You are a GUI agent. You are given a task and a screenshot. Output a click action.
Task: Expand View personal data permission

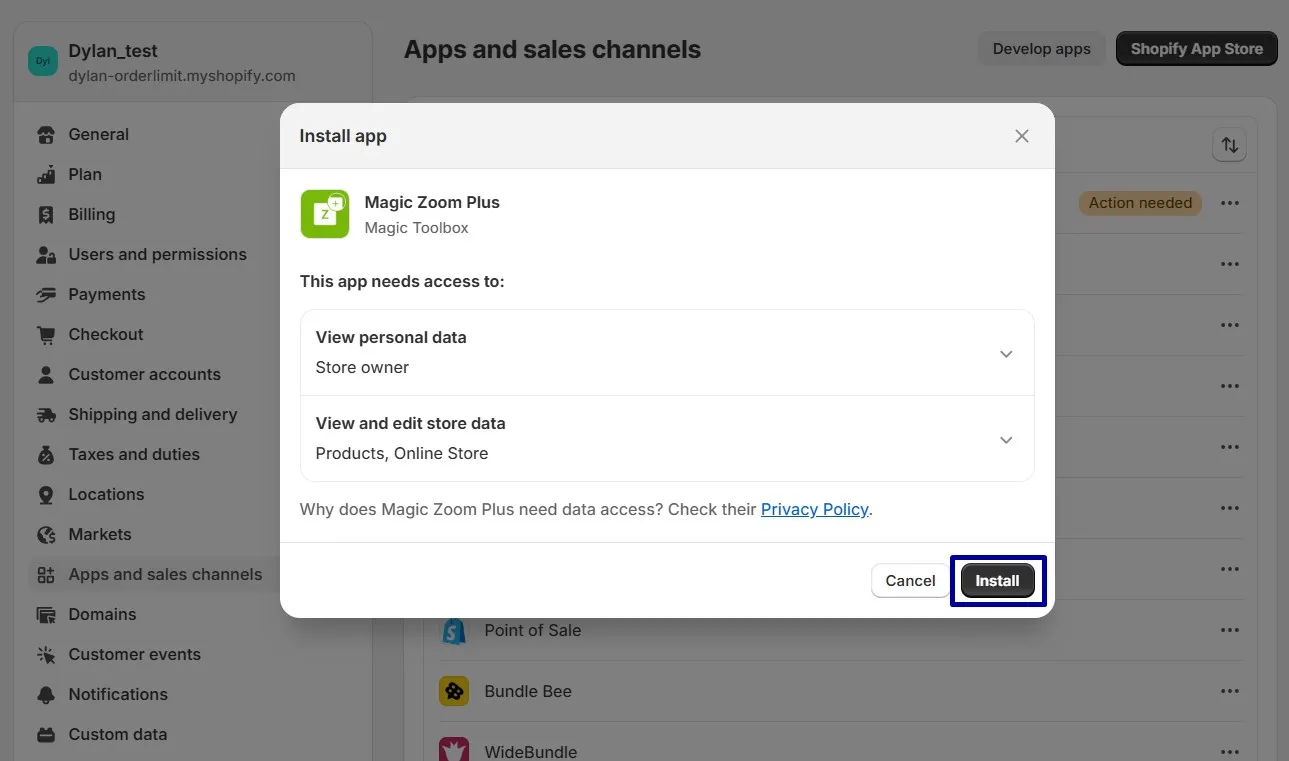click(667, 353)
